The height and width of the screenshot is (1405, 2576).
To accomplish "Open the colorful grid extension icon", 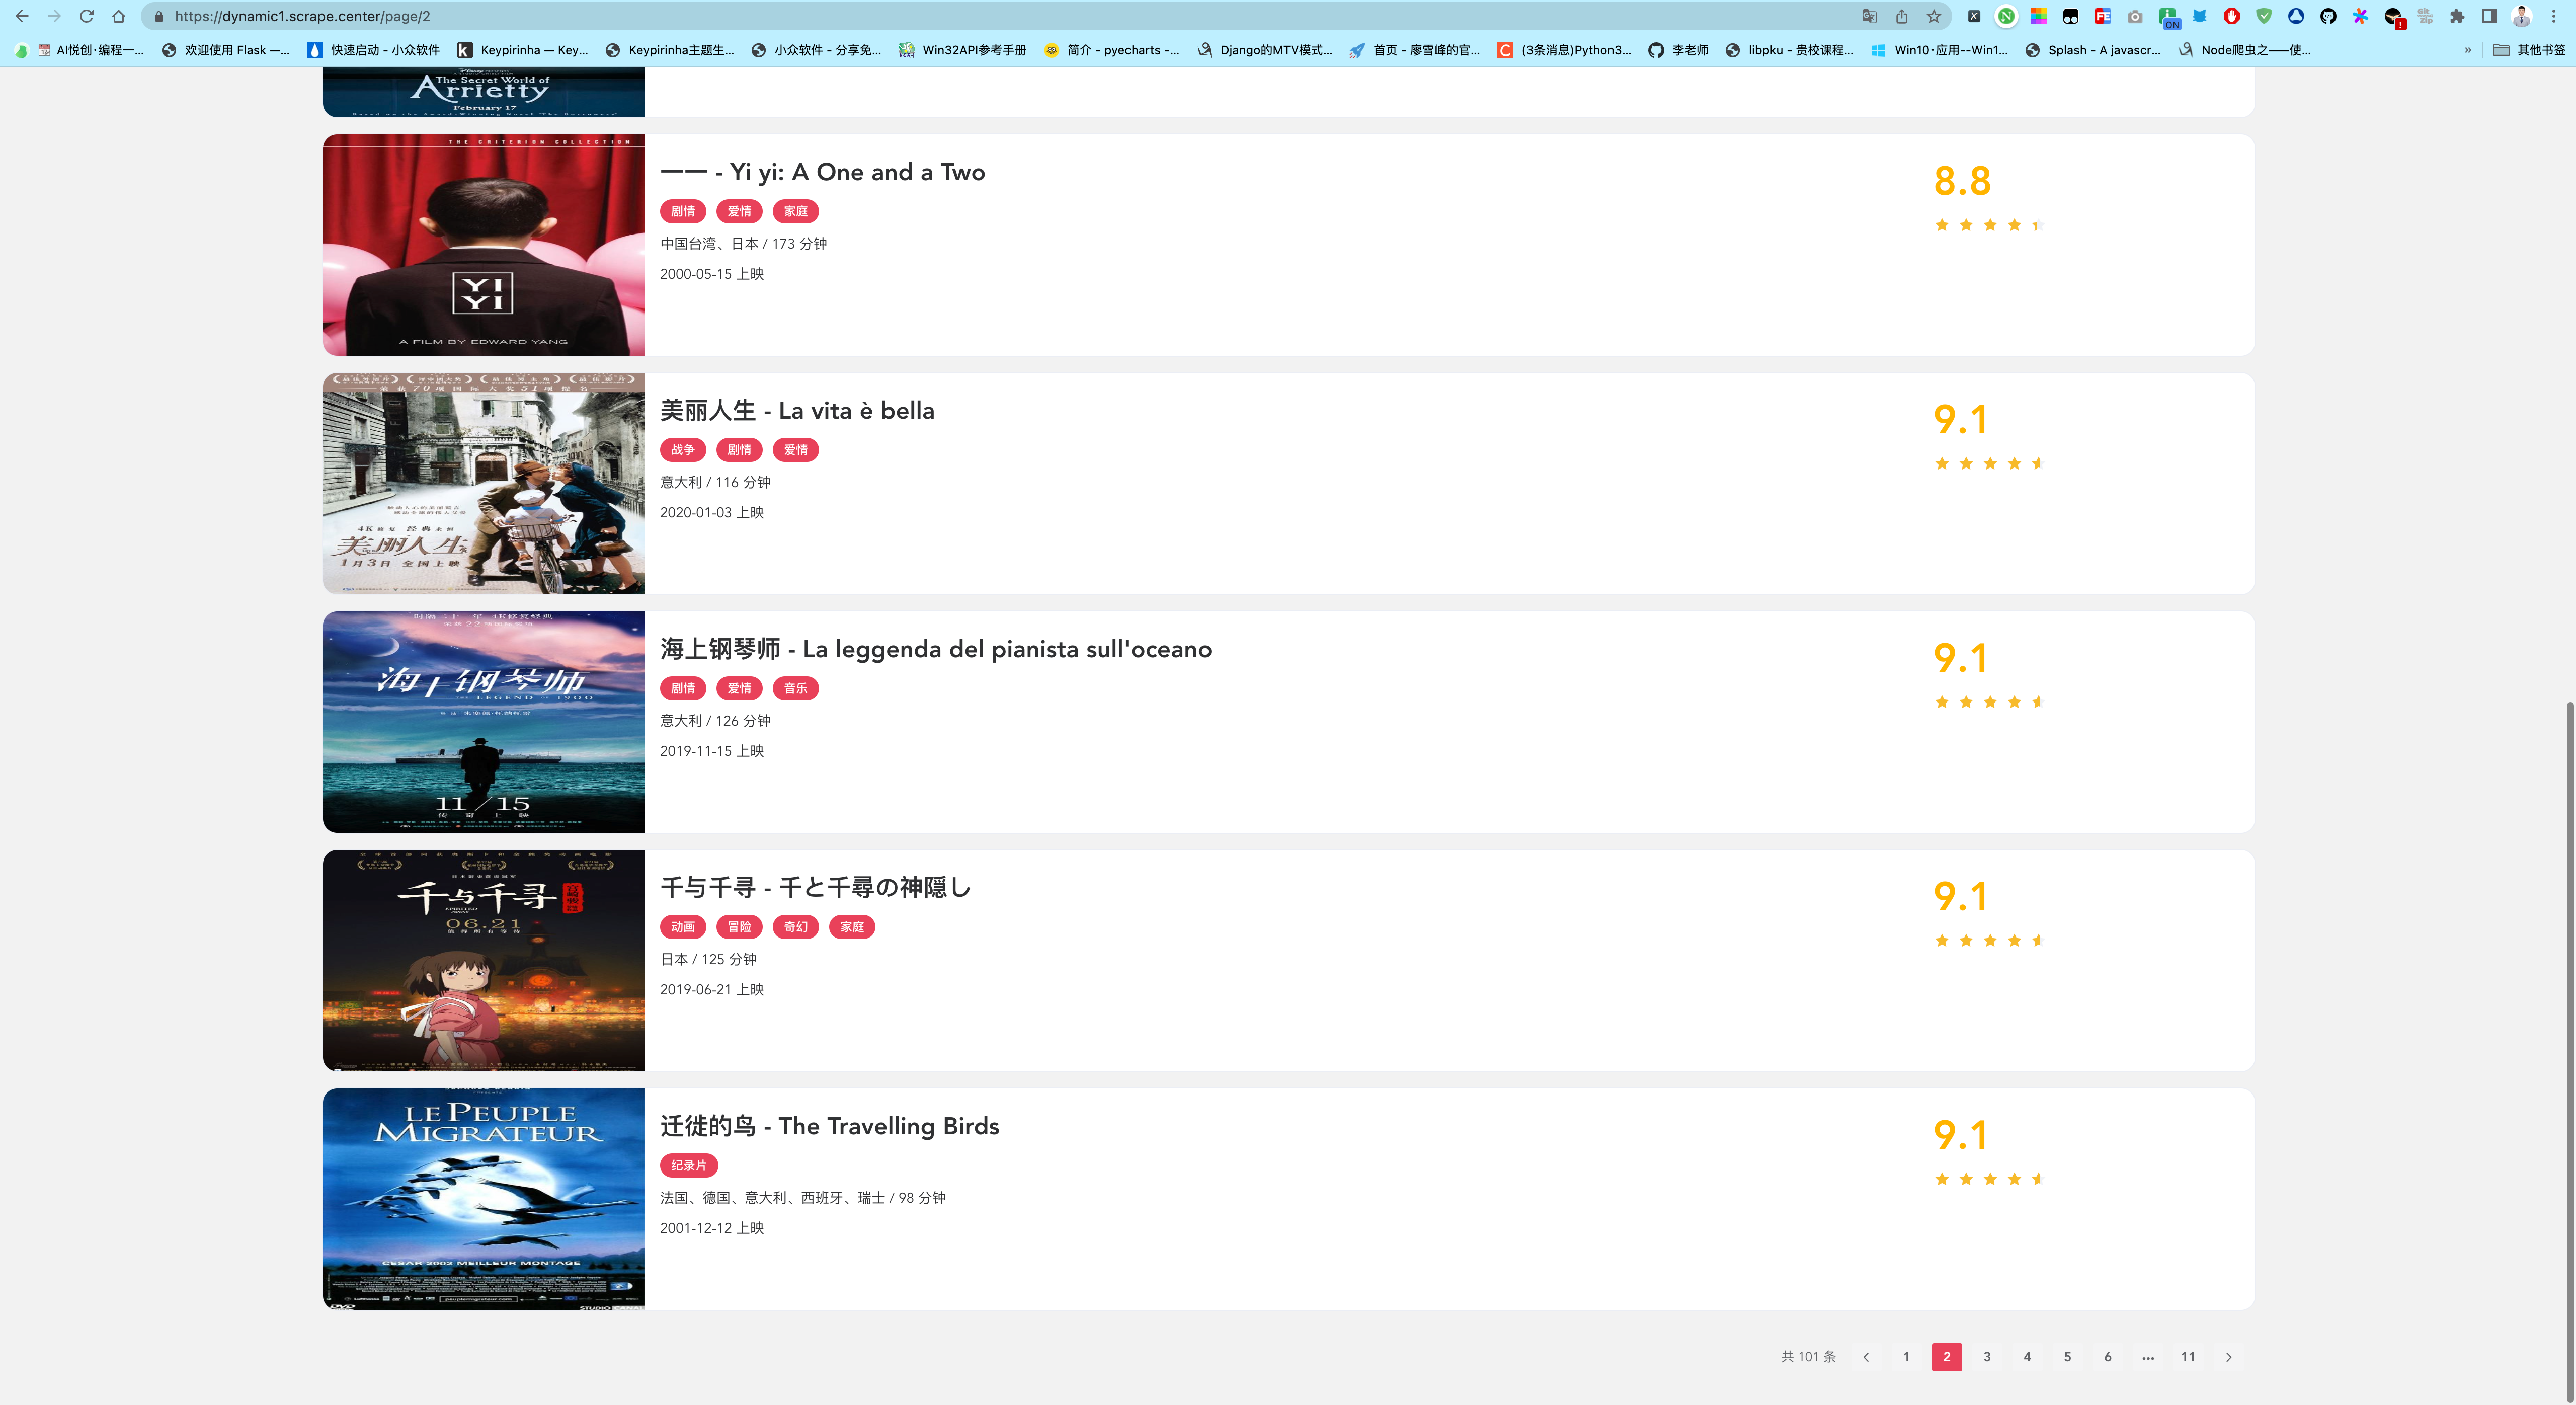I will point(2038,16).
